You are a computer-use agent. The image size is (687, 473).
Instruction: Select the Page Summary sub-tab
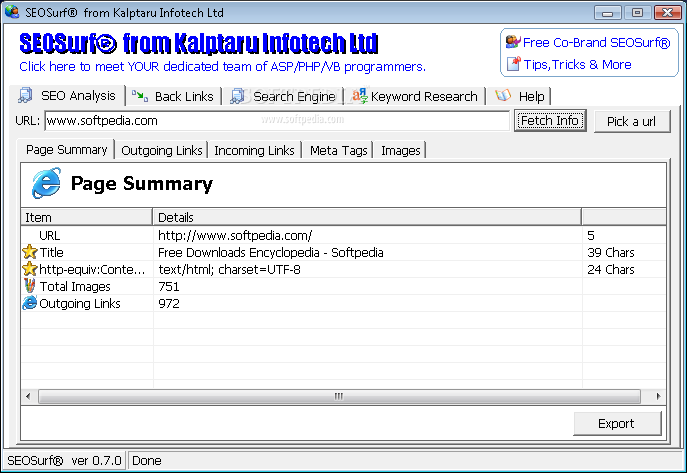tap(66, 150)
